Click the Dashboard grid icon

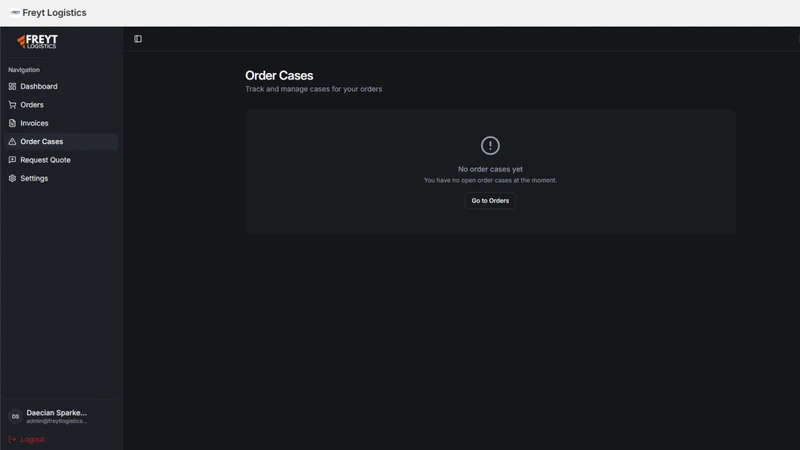(x=12, y=86)
